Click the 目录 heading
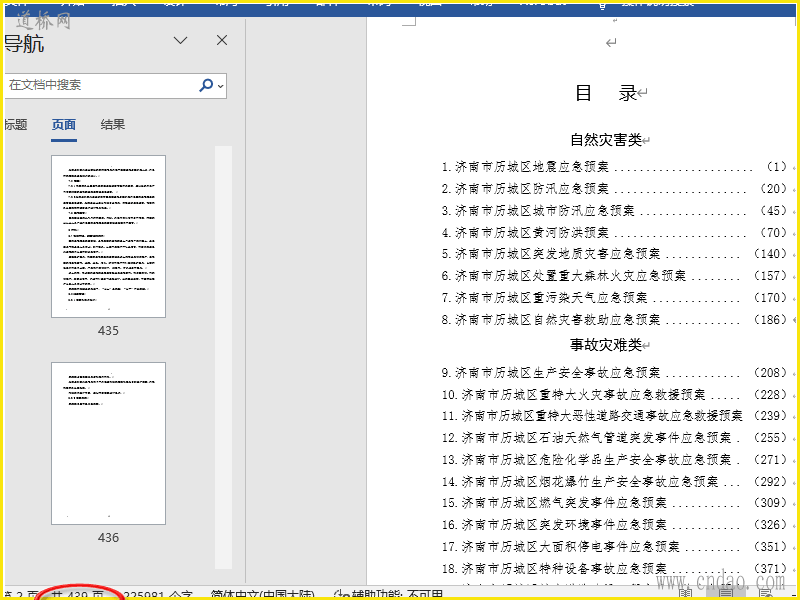 pyautogui.click(x=606, y=93)
